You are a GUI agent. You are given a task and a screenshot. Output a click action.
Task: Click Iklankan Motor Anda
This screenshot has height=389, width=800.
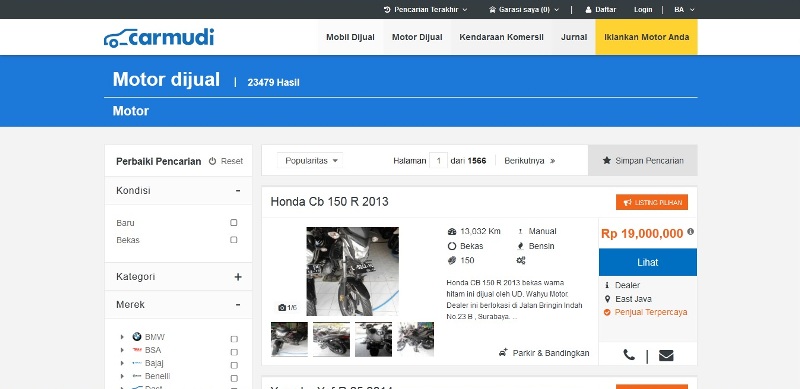(646, 37)
